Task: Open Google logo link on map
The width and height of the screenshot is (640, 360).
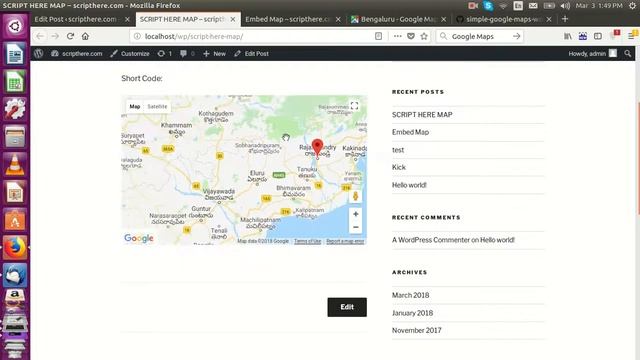Action: point(139,238)
